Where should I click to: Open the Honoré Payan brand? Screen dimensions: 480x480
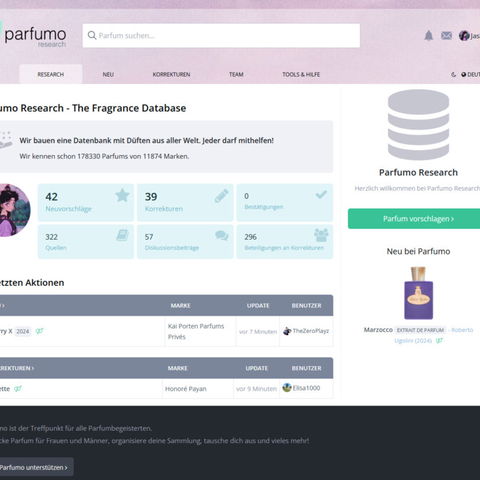point(186,389)
